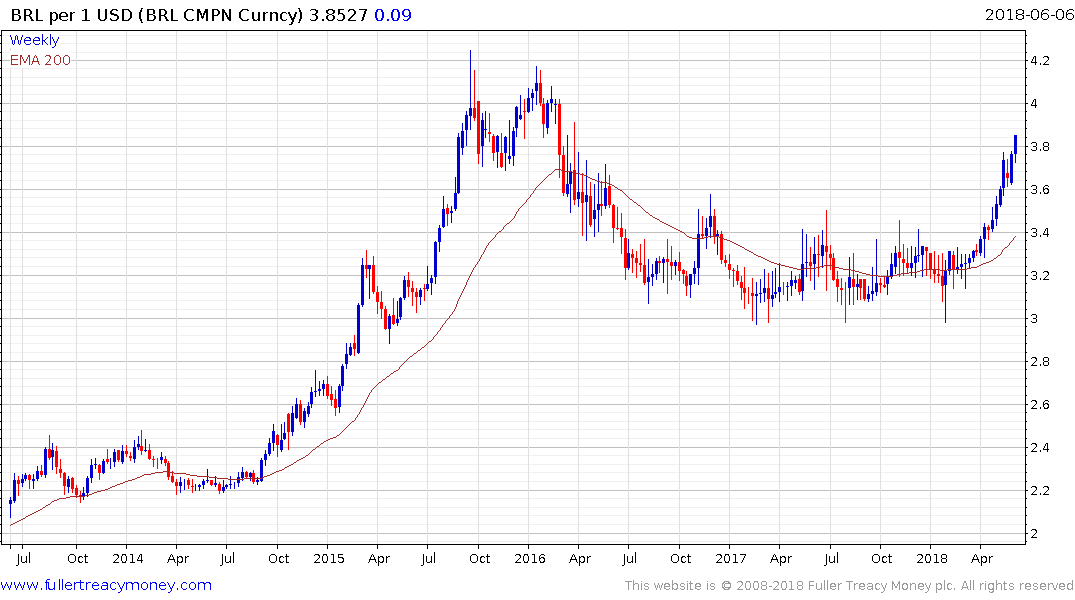Click the 3.8 price axis label

coord(1039,146)
